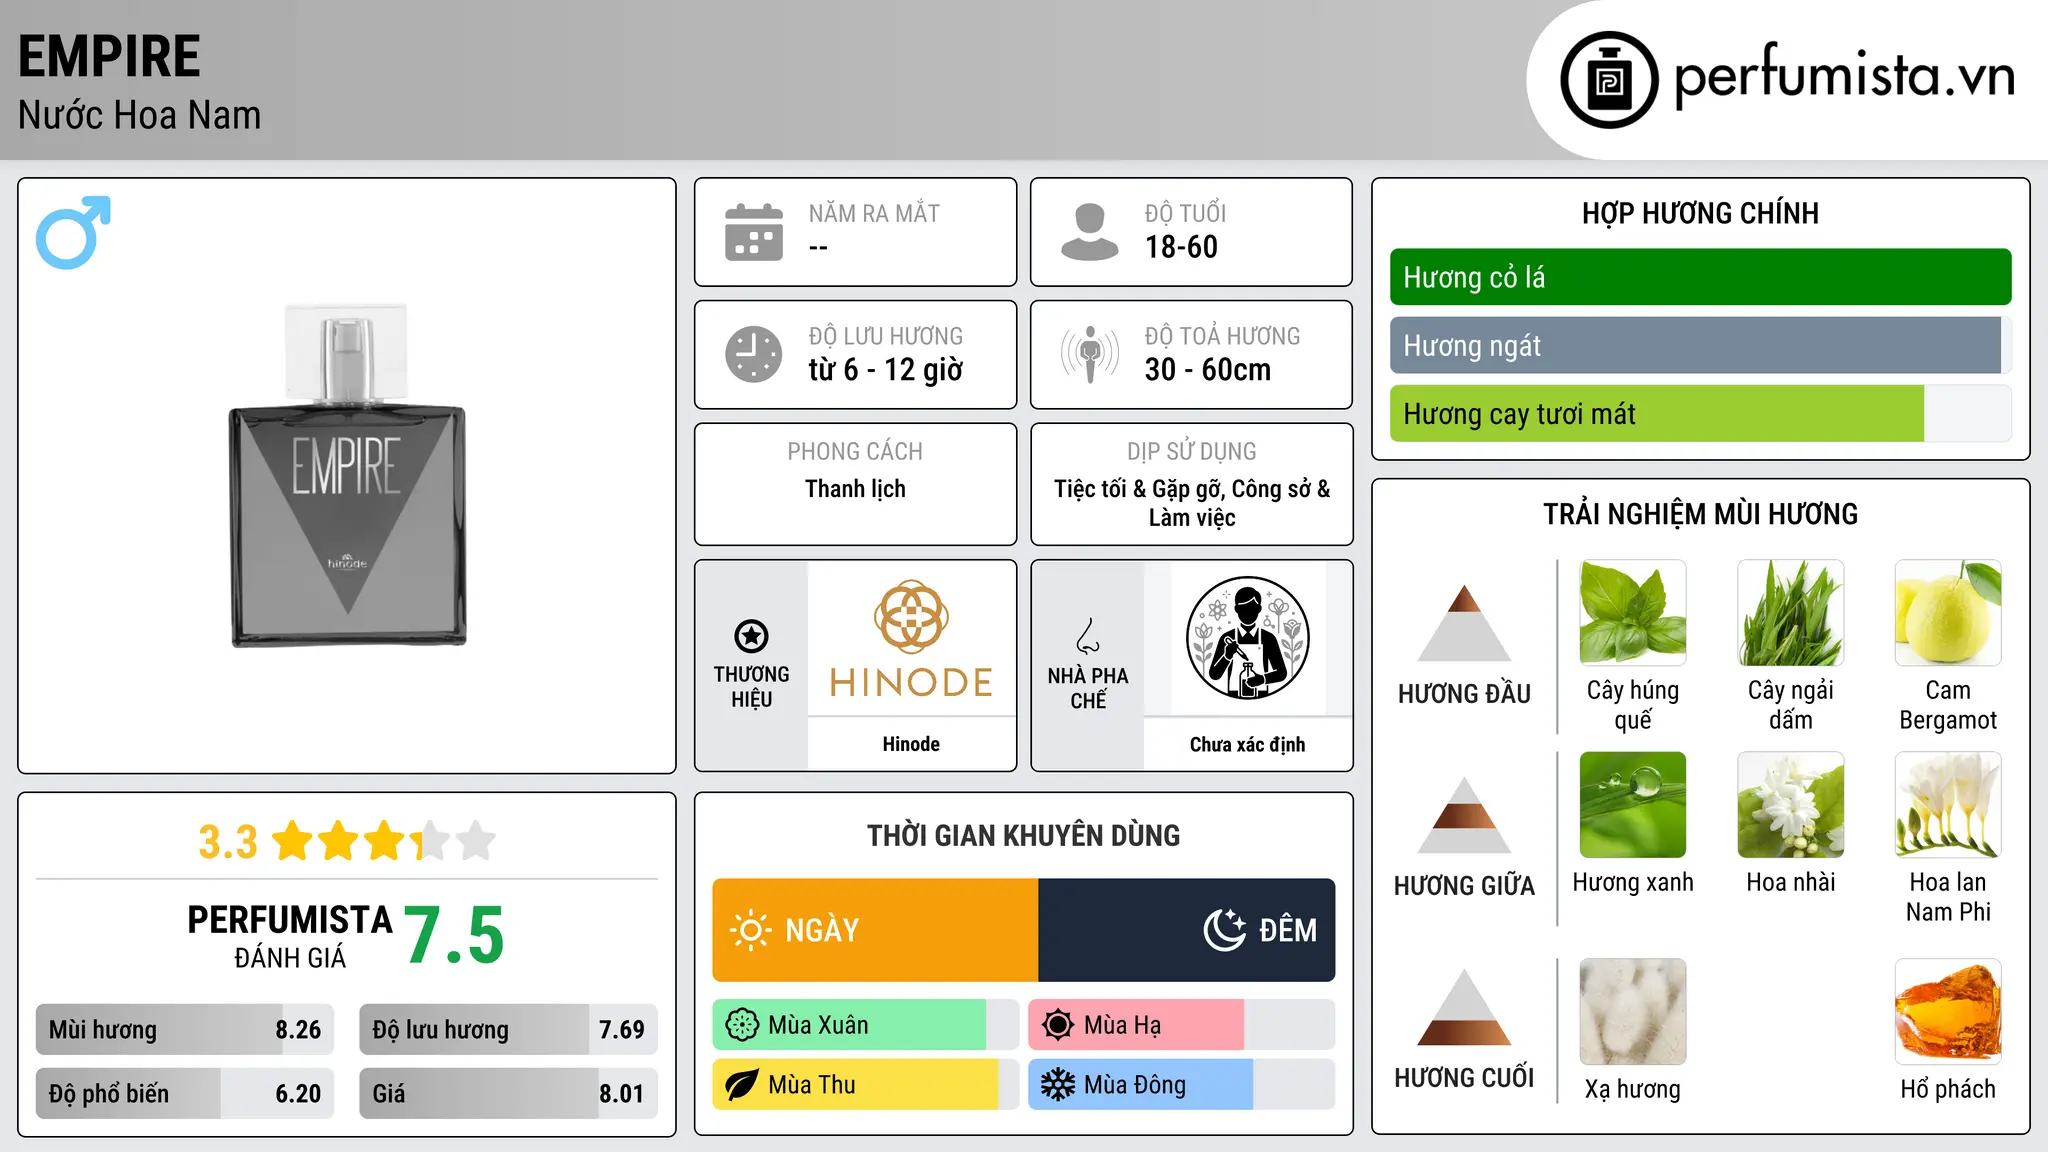Click the perfumista.vn bottle logo icon
This screenshot has width=2048, height=1152.
1609,80
